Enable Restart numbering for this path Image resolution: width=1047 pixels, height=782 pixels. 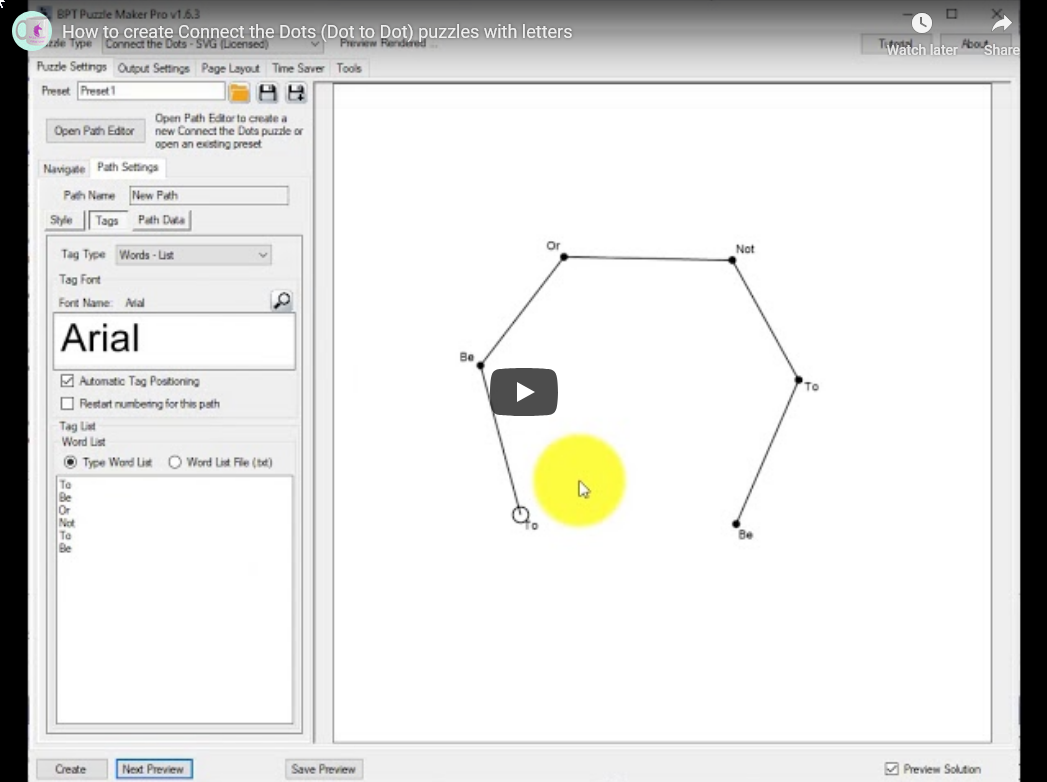tap(67, 403)
